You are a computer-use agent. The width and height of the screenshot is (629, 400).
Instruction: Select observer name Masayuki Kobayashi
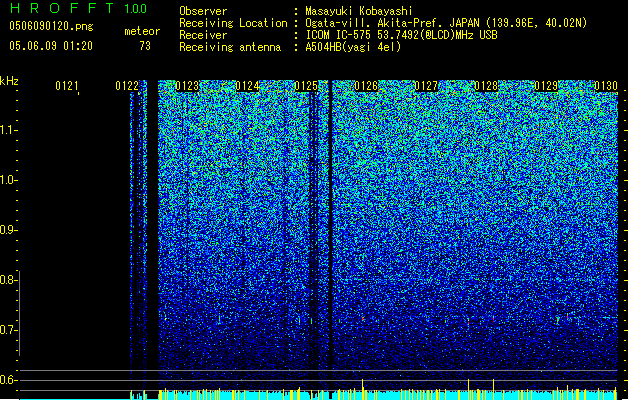pyautogui.click(x=359, y=11)
